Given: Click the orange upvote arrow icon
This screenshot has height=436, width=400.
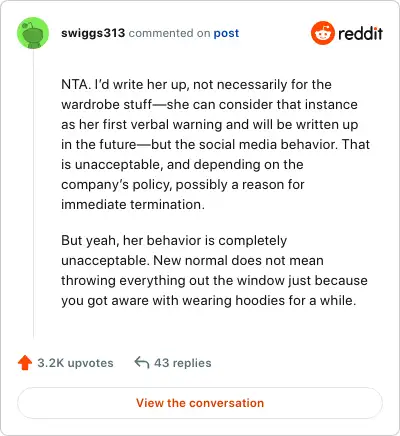Looking at the screenshot, I should pyautogui.click(x=25, y=363).
